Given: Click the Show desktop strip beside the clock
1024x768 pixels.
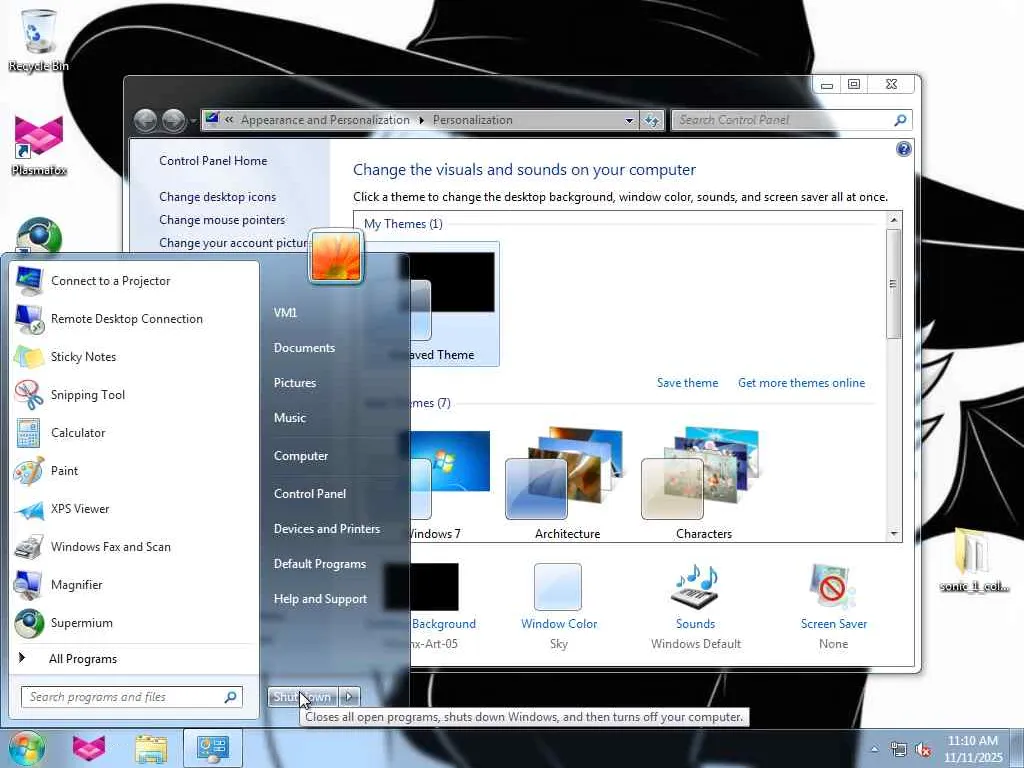Looking at the screenshot, I should pyautogui.click(x=1017, y=748).
